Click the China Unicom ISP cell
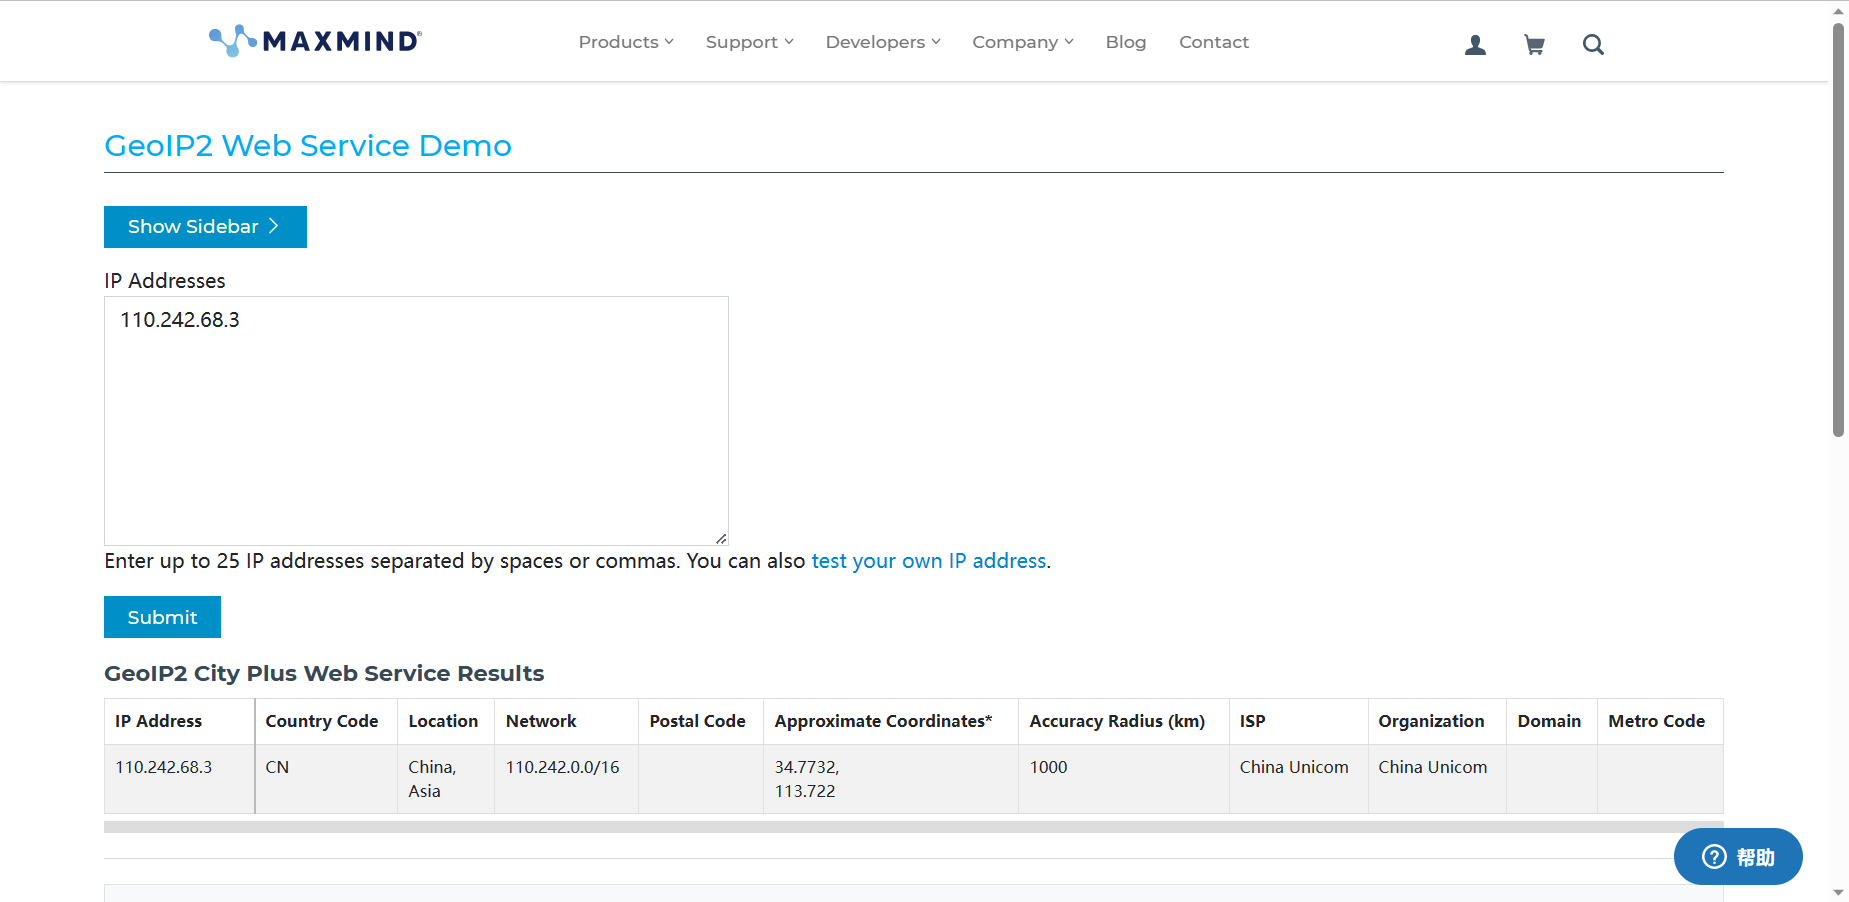 pos(1298,779)
